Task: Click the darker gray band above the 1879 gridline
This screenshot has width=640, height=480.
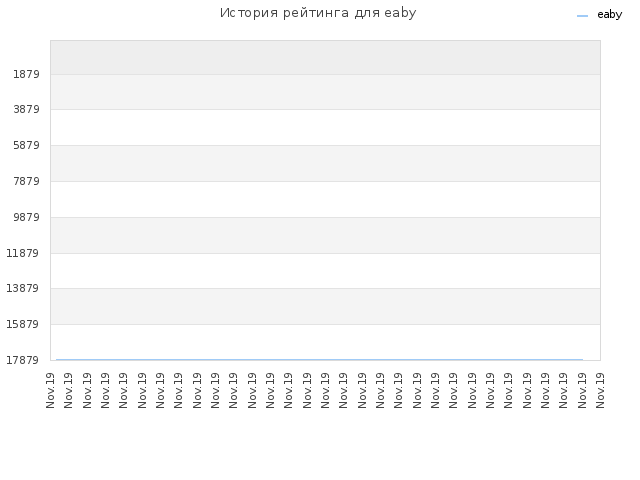Action: coord(325,58)
